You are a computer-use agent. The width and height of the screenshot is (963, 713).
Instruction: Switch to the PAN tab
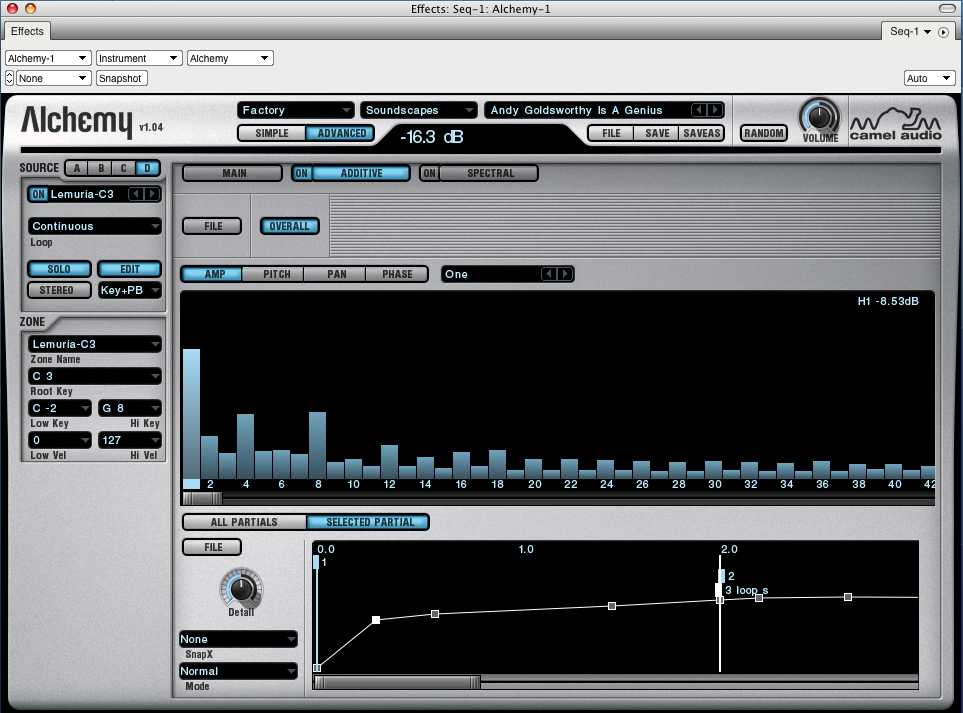(337, 274)
